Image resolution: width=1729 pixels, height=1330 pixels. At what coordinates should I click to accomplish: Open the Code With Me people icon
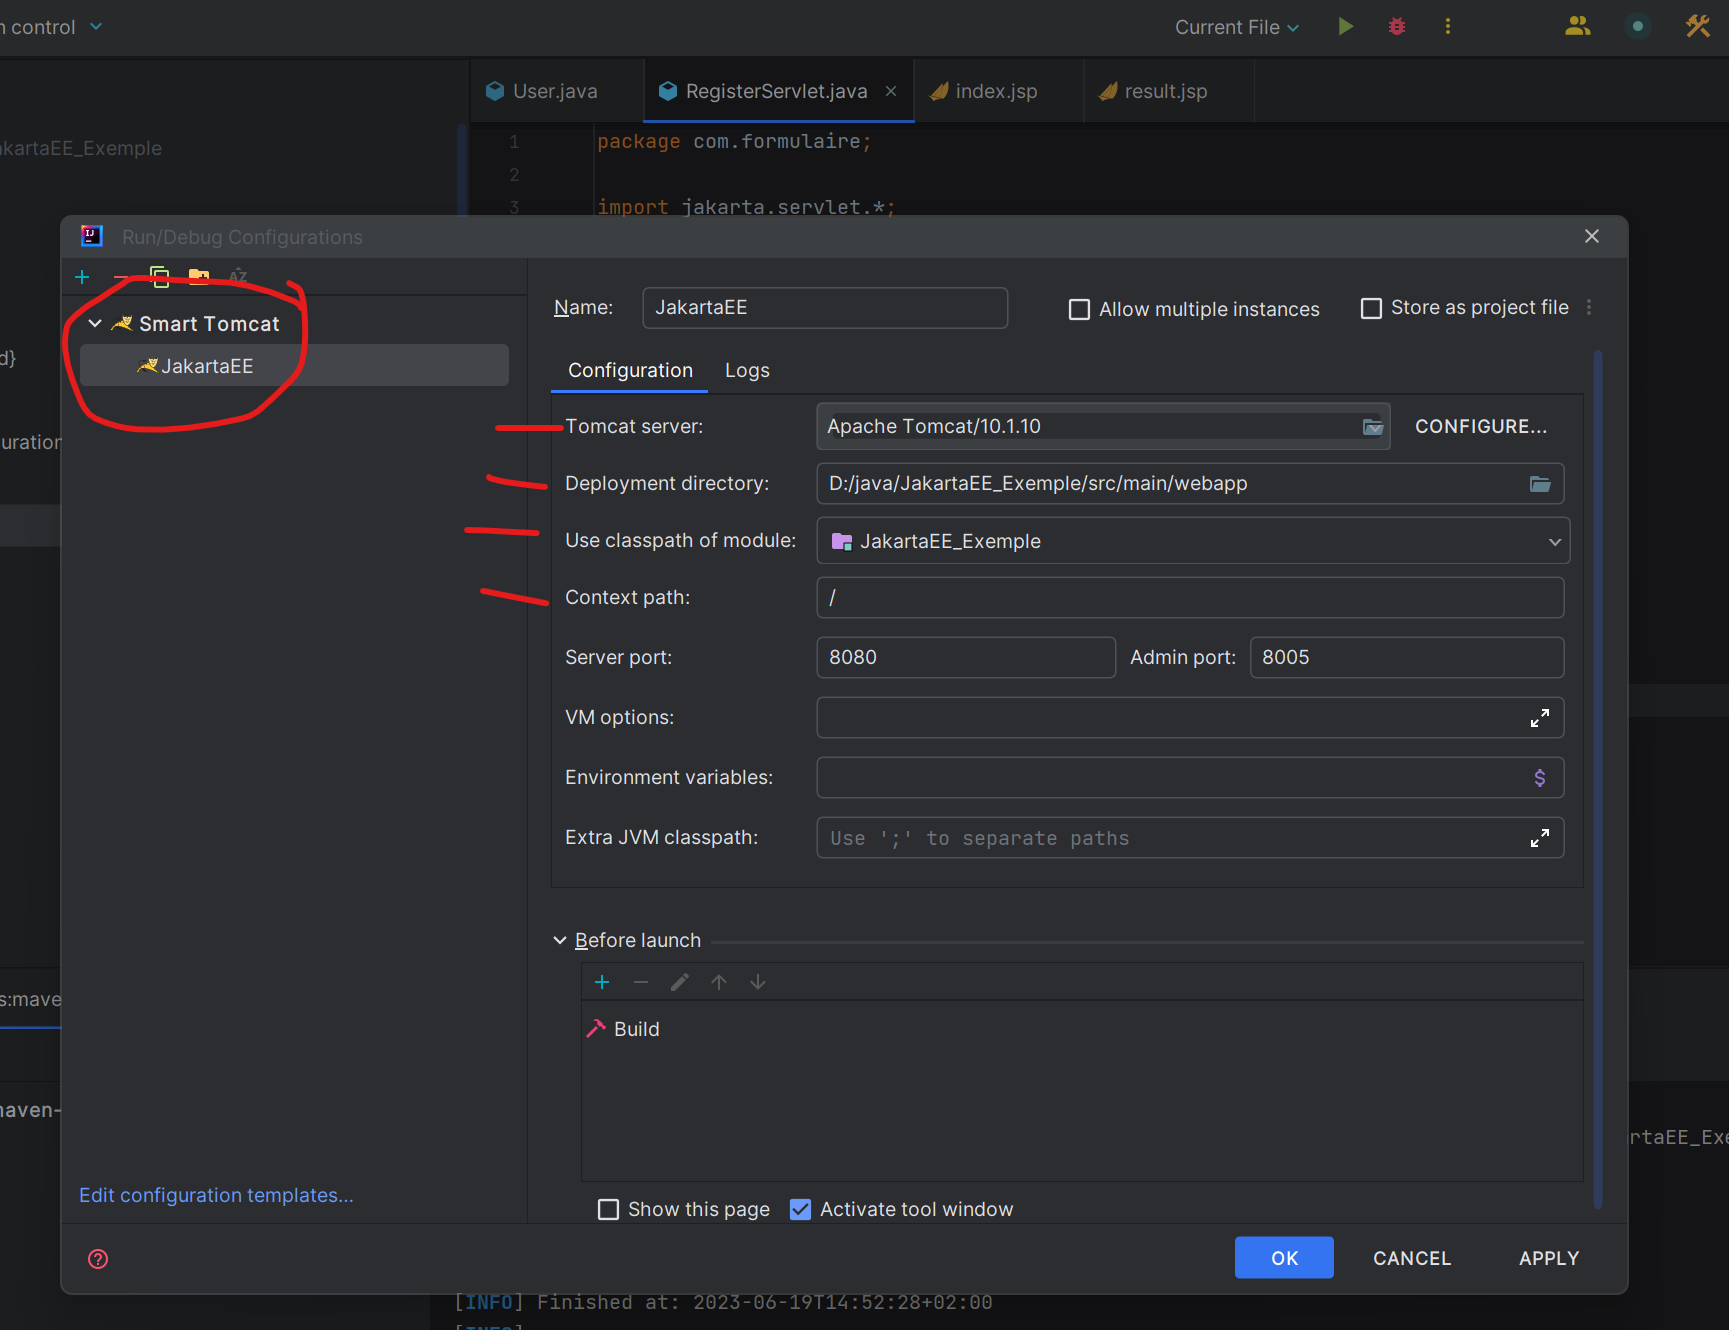(1578, 27)
